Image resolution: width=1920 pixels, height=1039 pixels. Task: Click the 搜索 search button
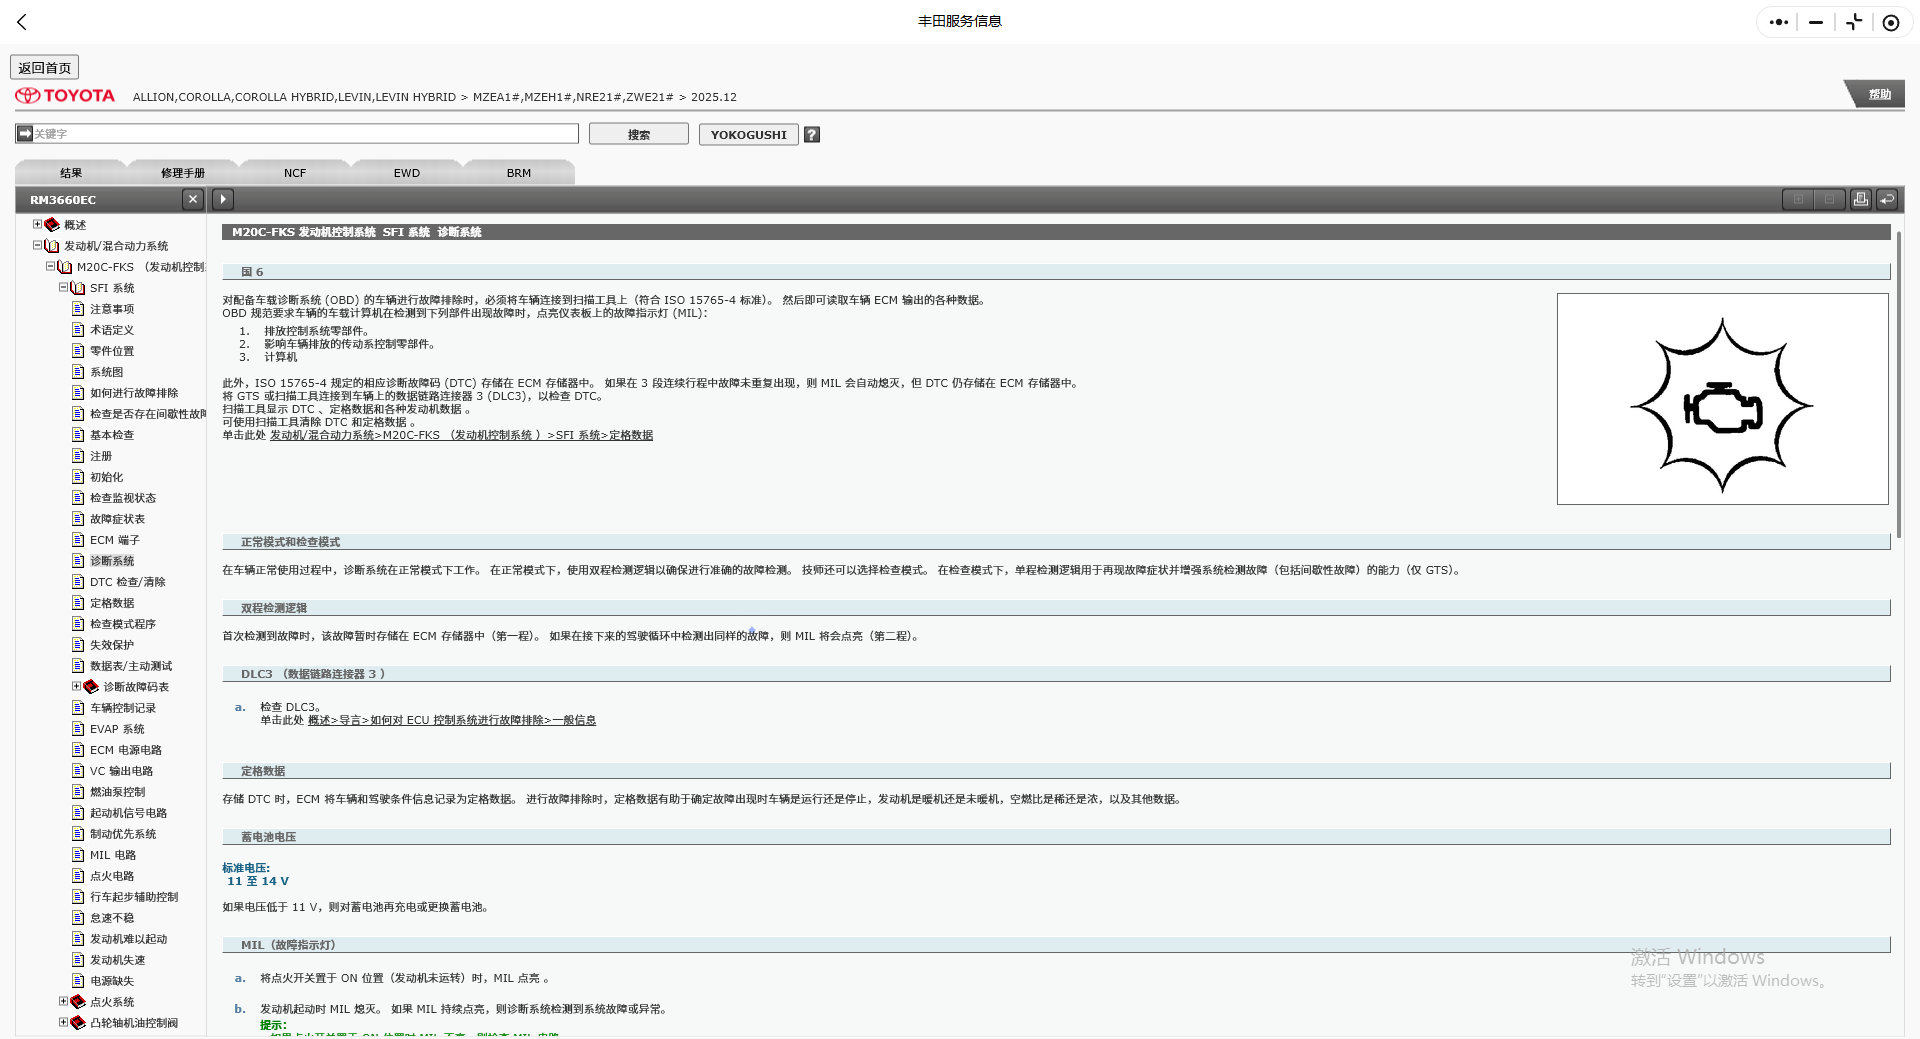tap(639, 134)
